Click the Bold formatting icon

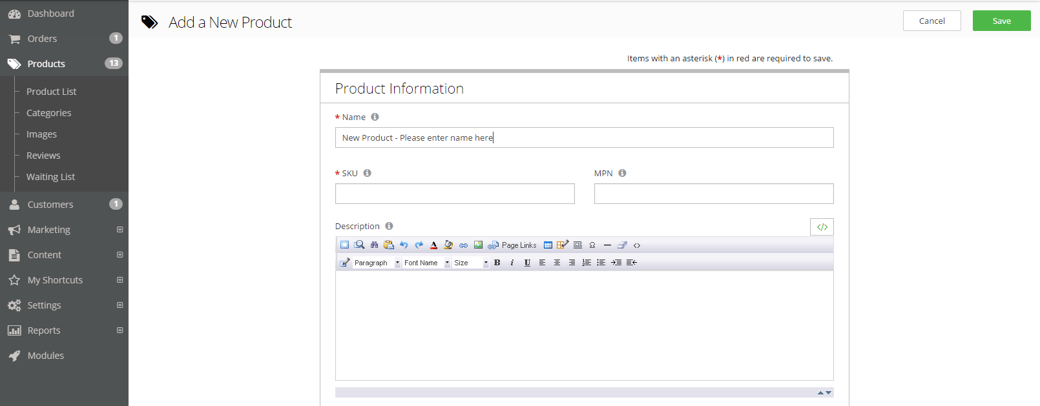pos(497,263)
